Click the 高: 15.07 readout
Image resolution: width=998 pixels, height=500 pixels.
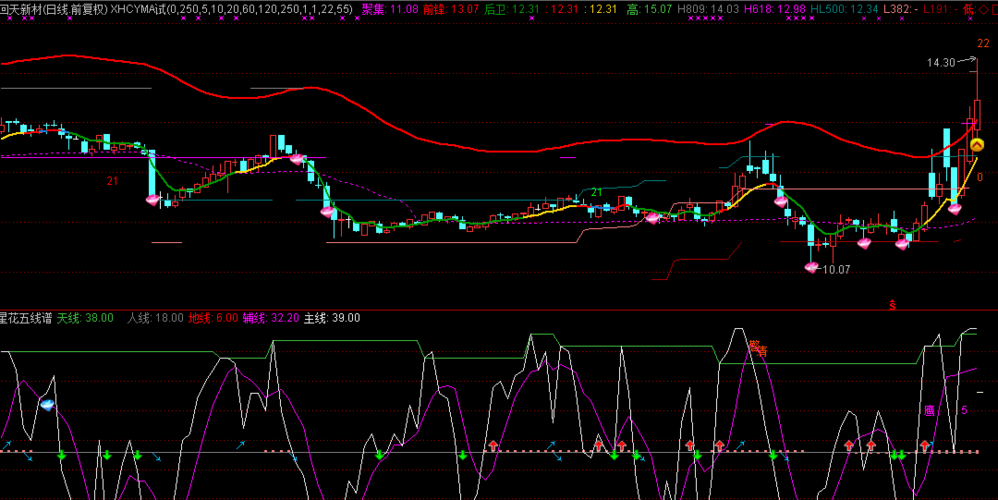(x=649, y=9)
